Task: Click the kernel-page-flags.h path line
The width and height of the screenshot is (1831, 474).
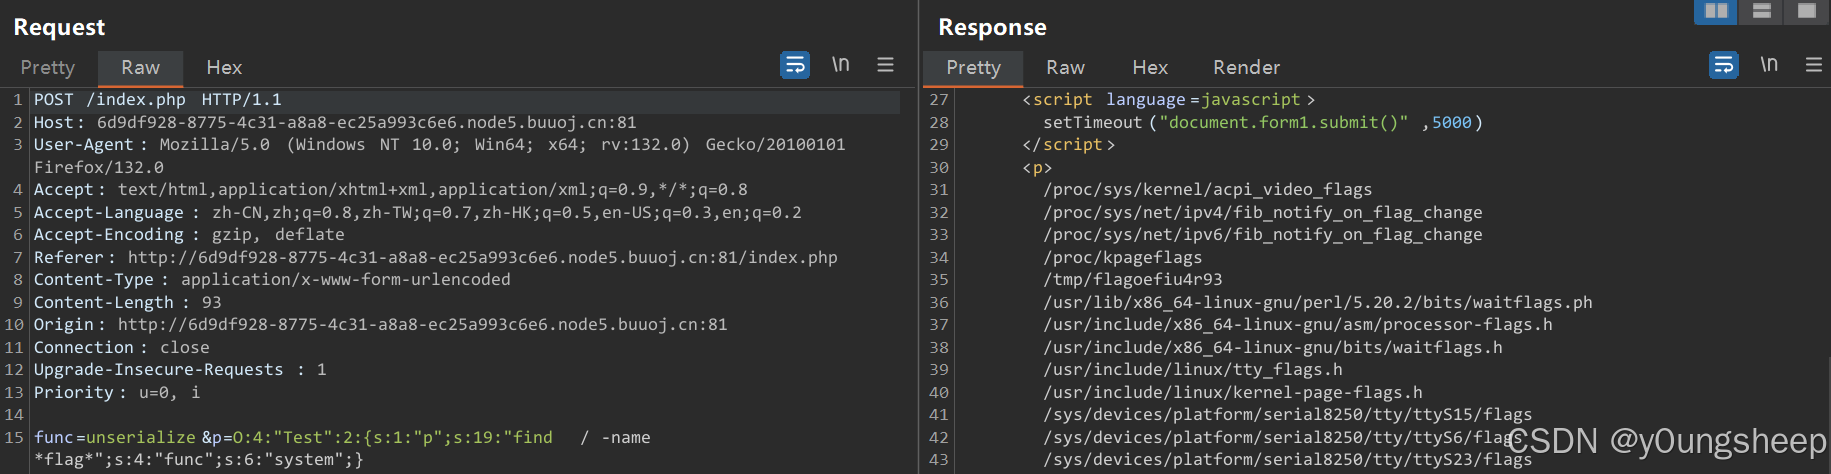Action: pos(1233,393)
